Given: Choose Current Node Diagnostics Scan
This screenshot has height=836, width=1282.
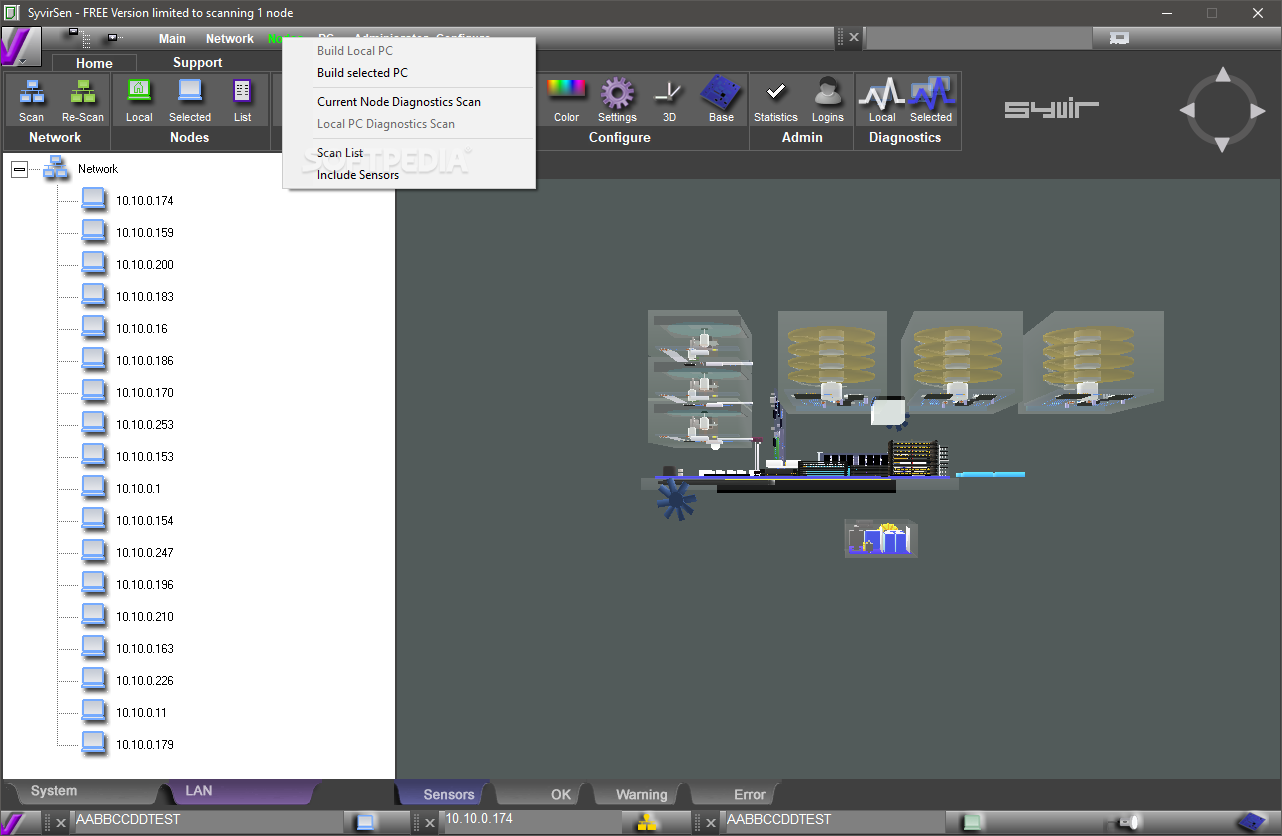Looking at the screenshot, I should pos(399,102).
